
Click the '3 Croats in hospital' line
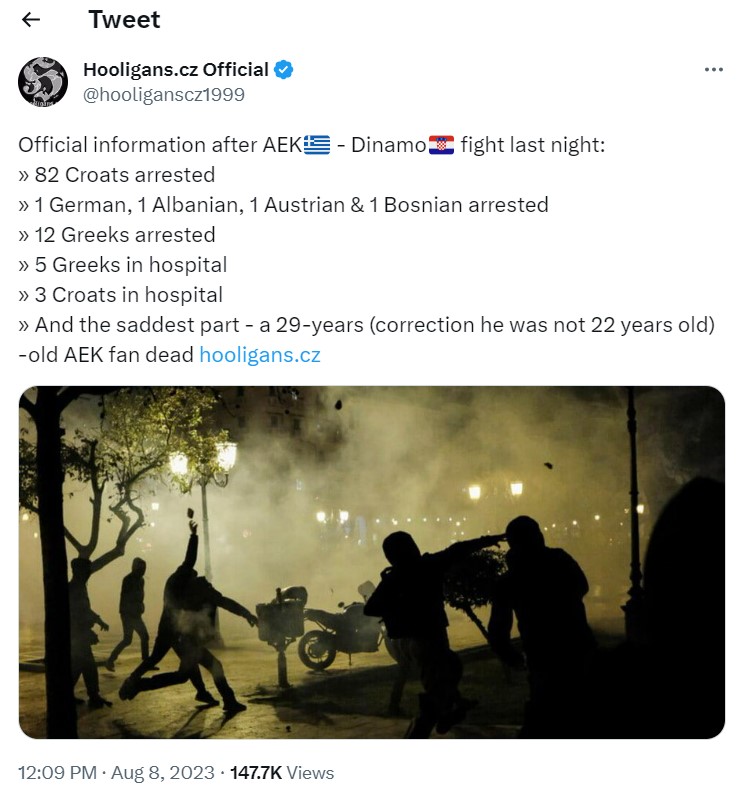(x=121, y=295)
